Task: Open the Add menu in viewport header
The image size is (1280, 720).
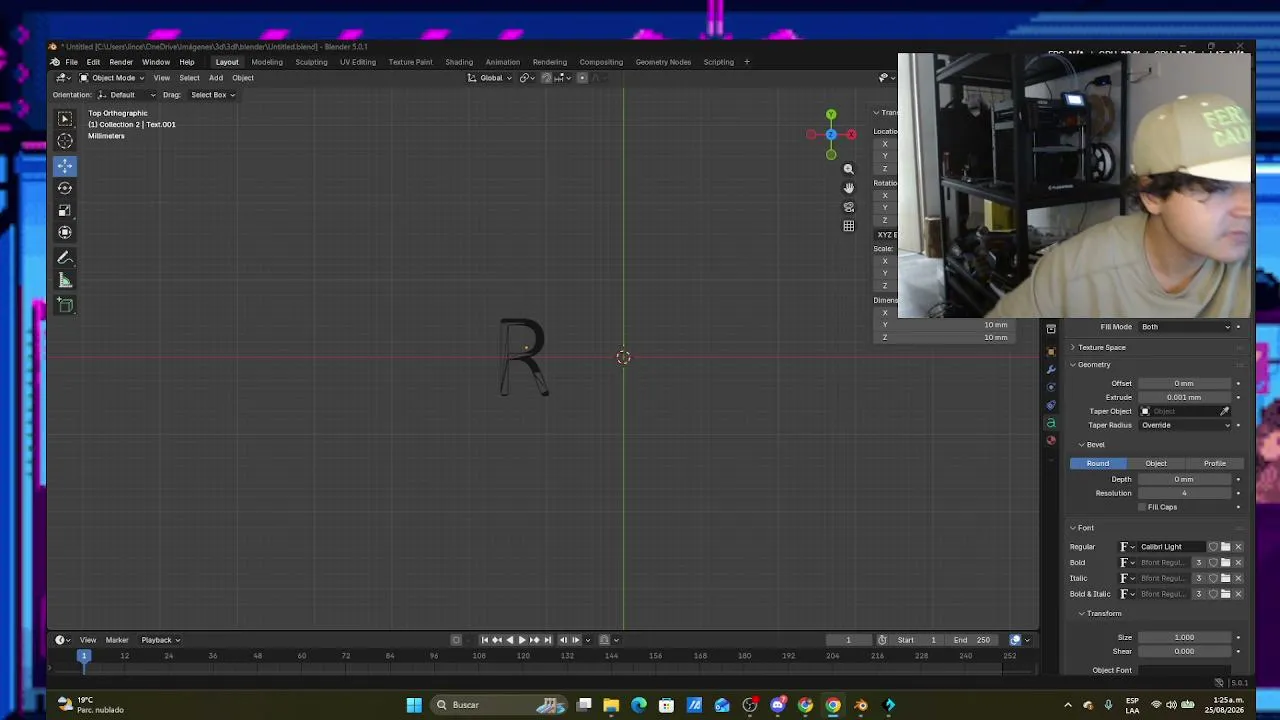Action: (x=216, y=78)
